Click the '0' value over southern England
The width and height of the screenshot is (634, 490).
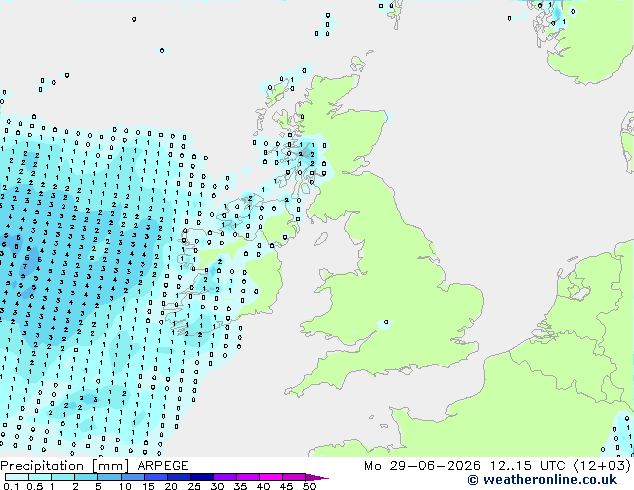click(386, 322)
